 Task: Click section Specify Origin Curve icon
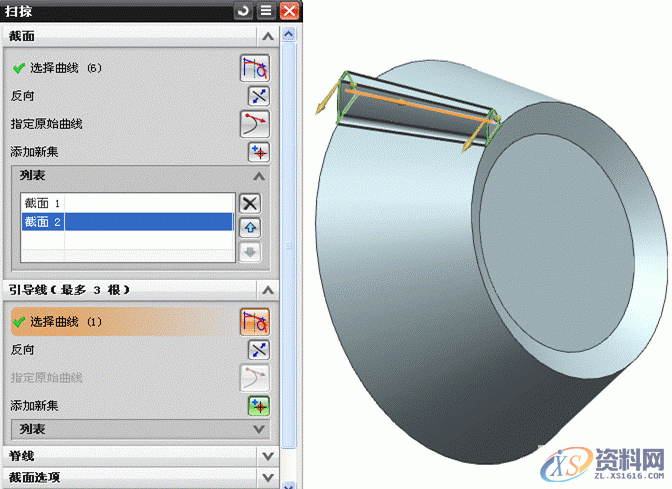[x=255, y=124]
